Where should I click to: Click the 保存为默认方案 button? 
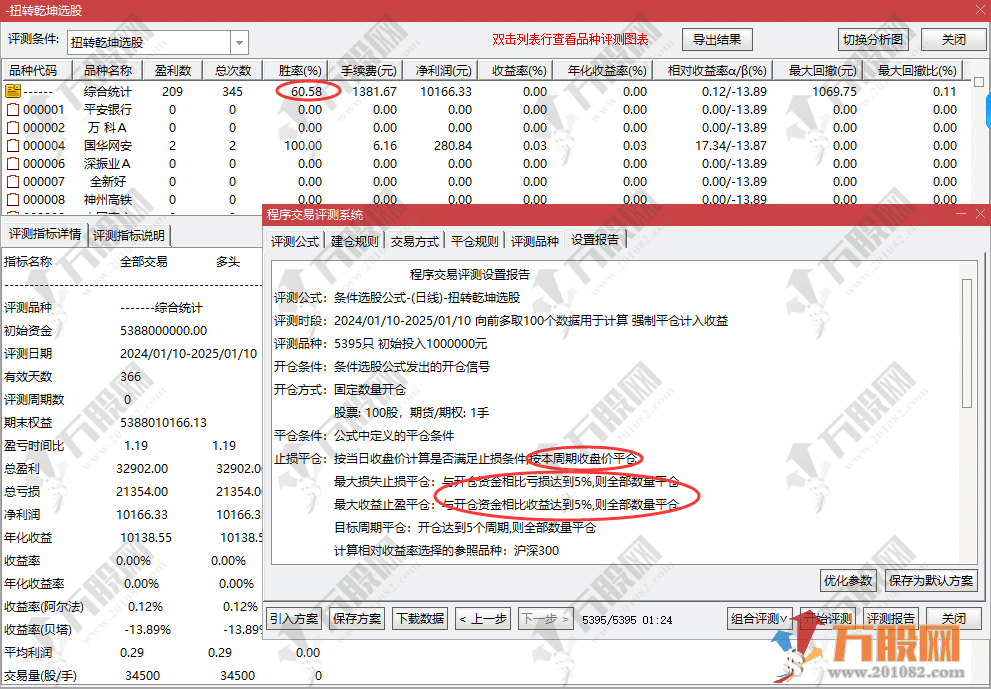(x=931, y=580)
